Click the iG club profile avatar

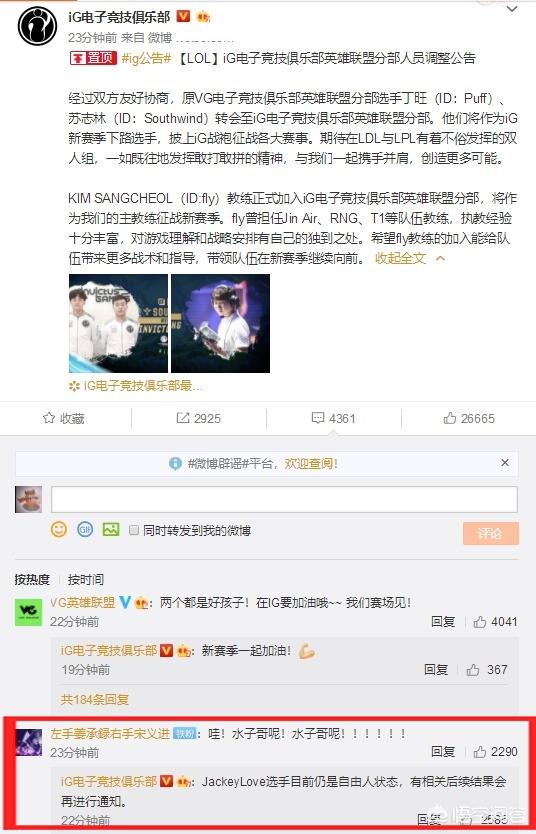coord(37,26)
